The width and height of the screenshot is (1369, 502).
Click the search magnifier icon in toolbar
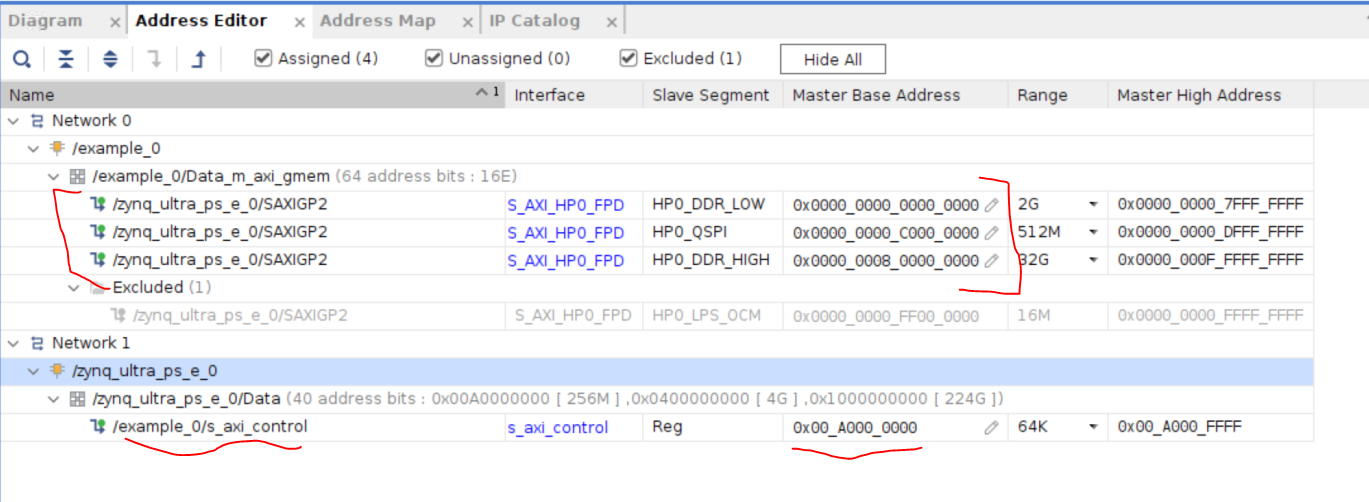tap(22, 59)
